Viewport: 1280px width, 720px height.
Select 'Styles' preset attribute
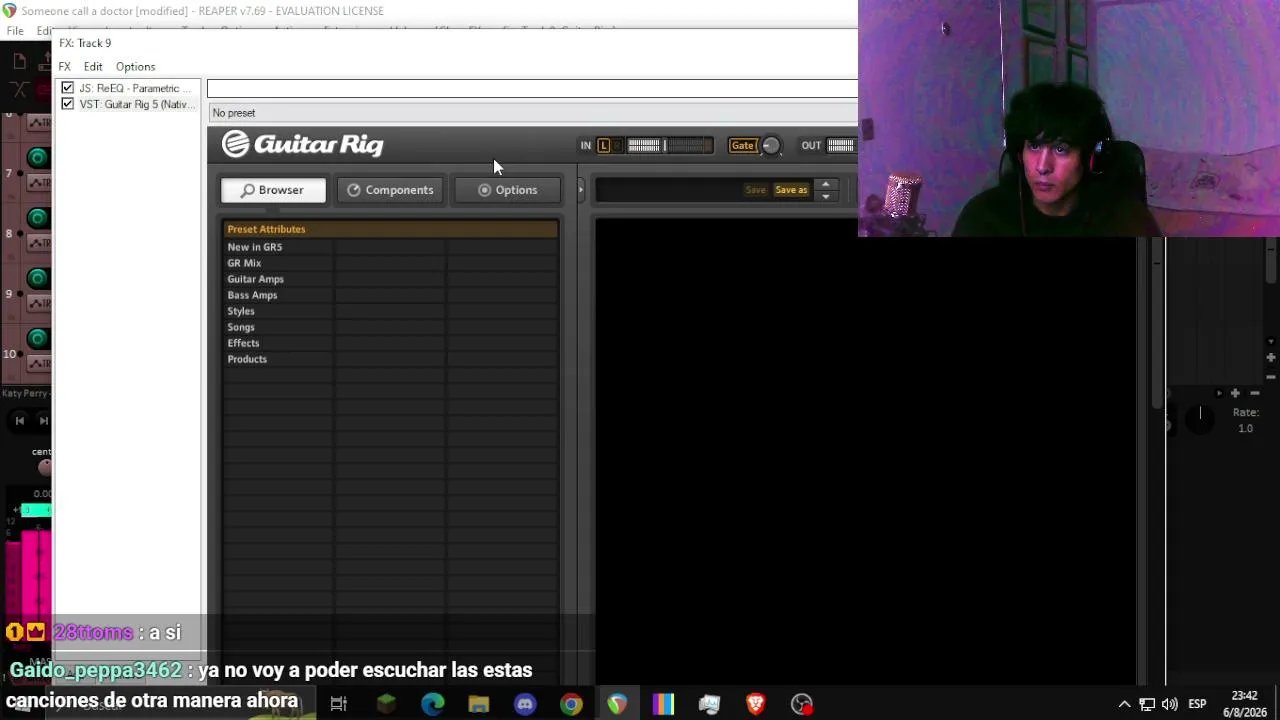[241, 311]
